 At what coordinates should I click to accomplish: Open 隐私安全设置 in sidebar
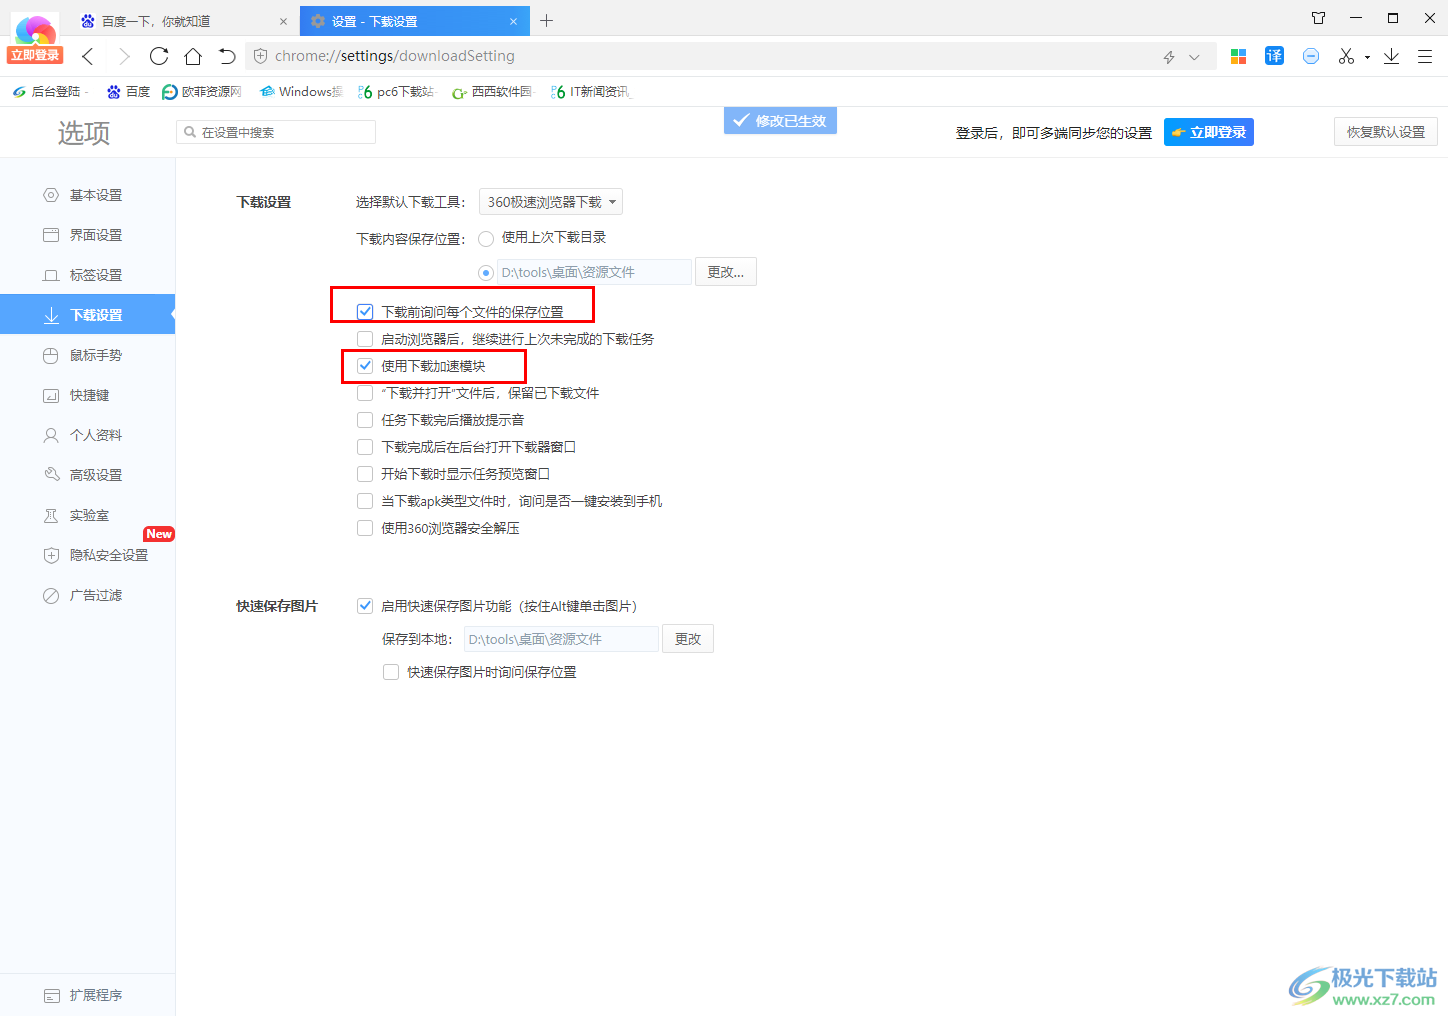(87, 555)
